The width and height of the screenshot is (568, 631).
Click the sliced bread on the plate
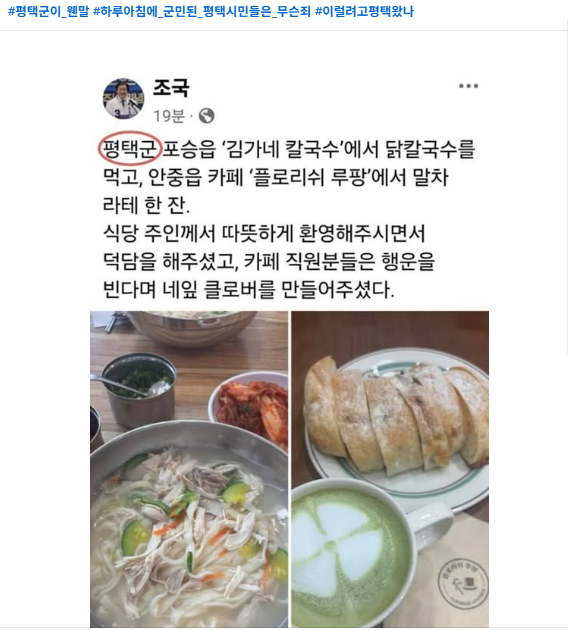397,414
